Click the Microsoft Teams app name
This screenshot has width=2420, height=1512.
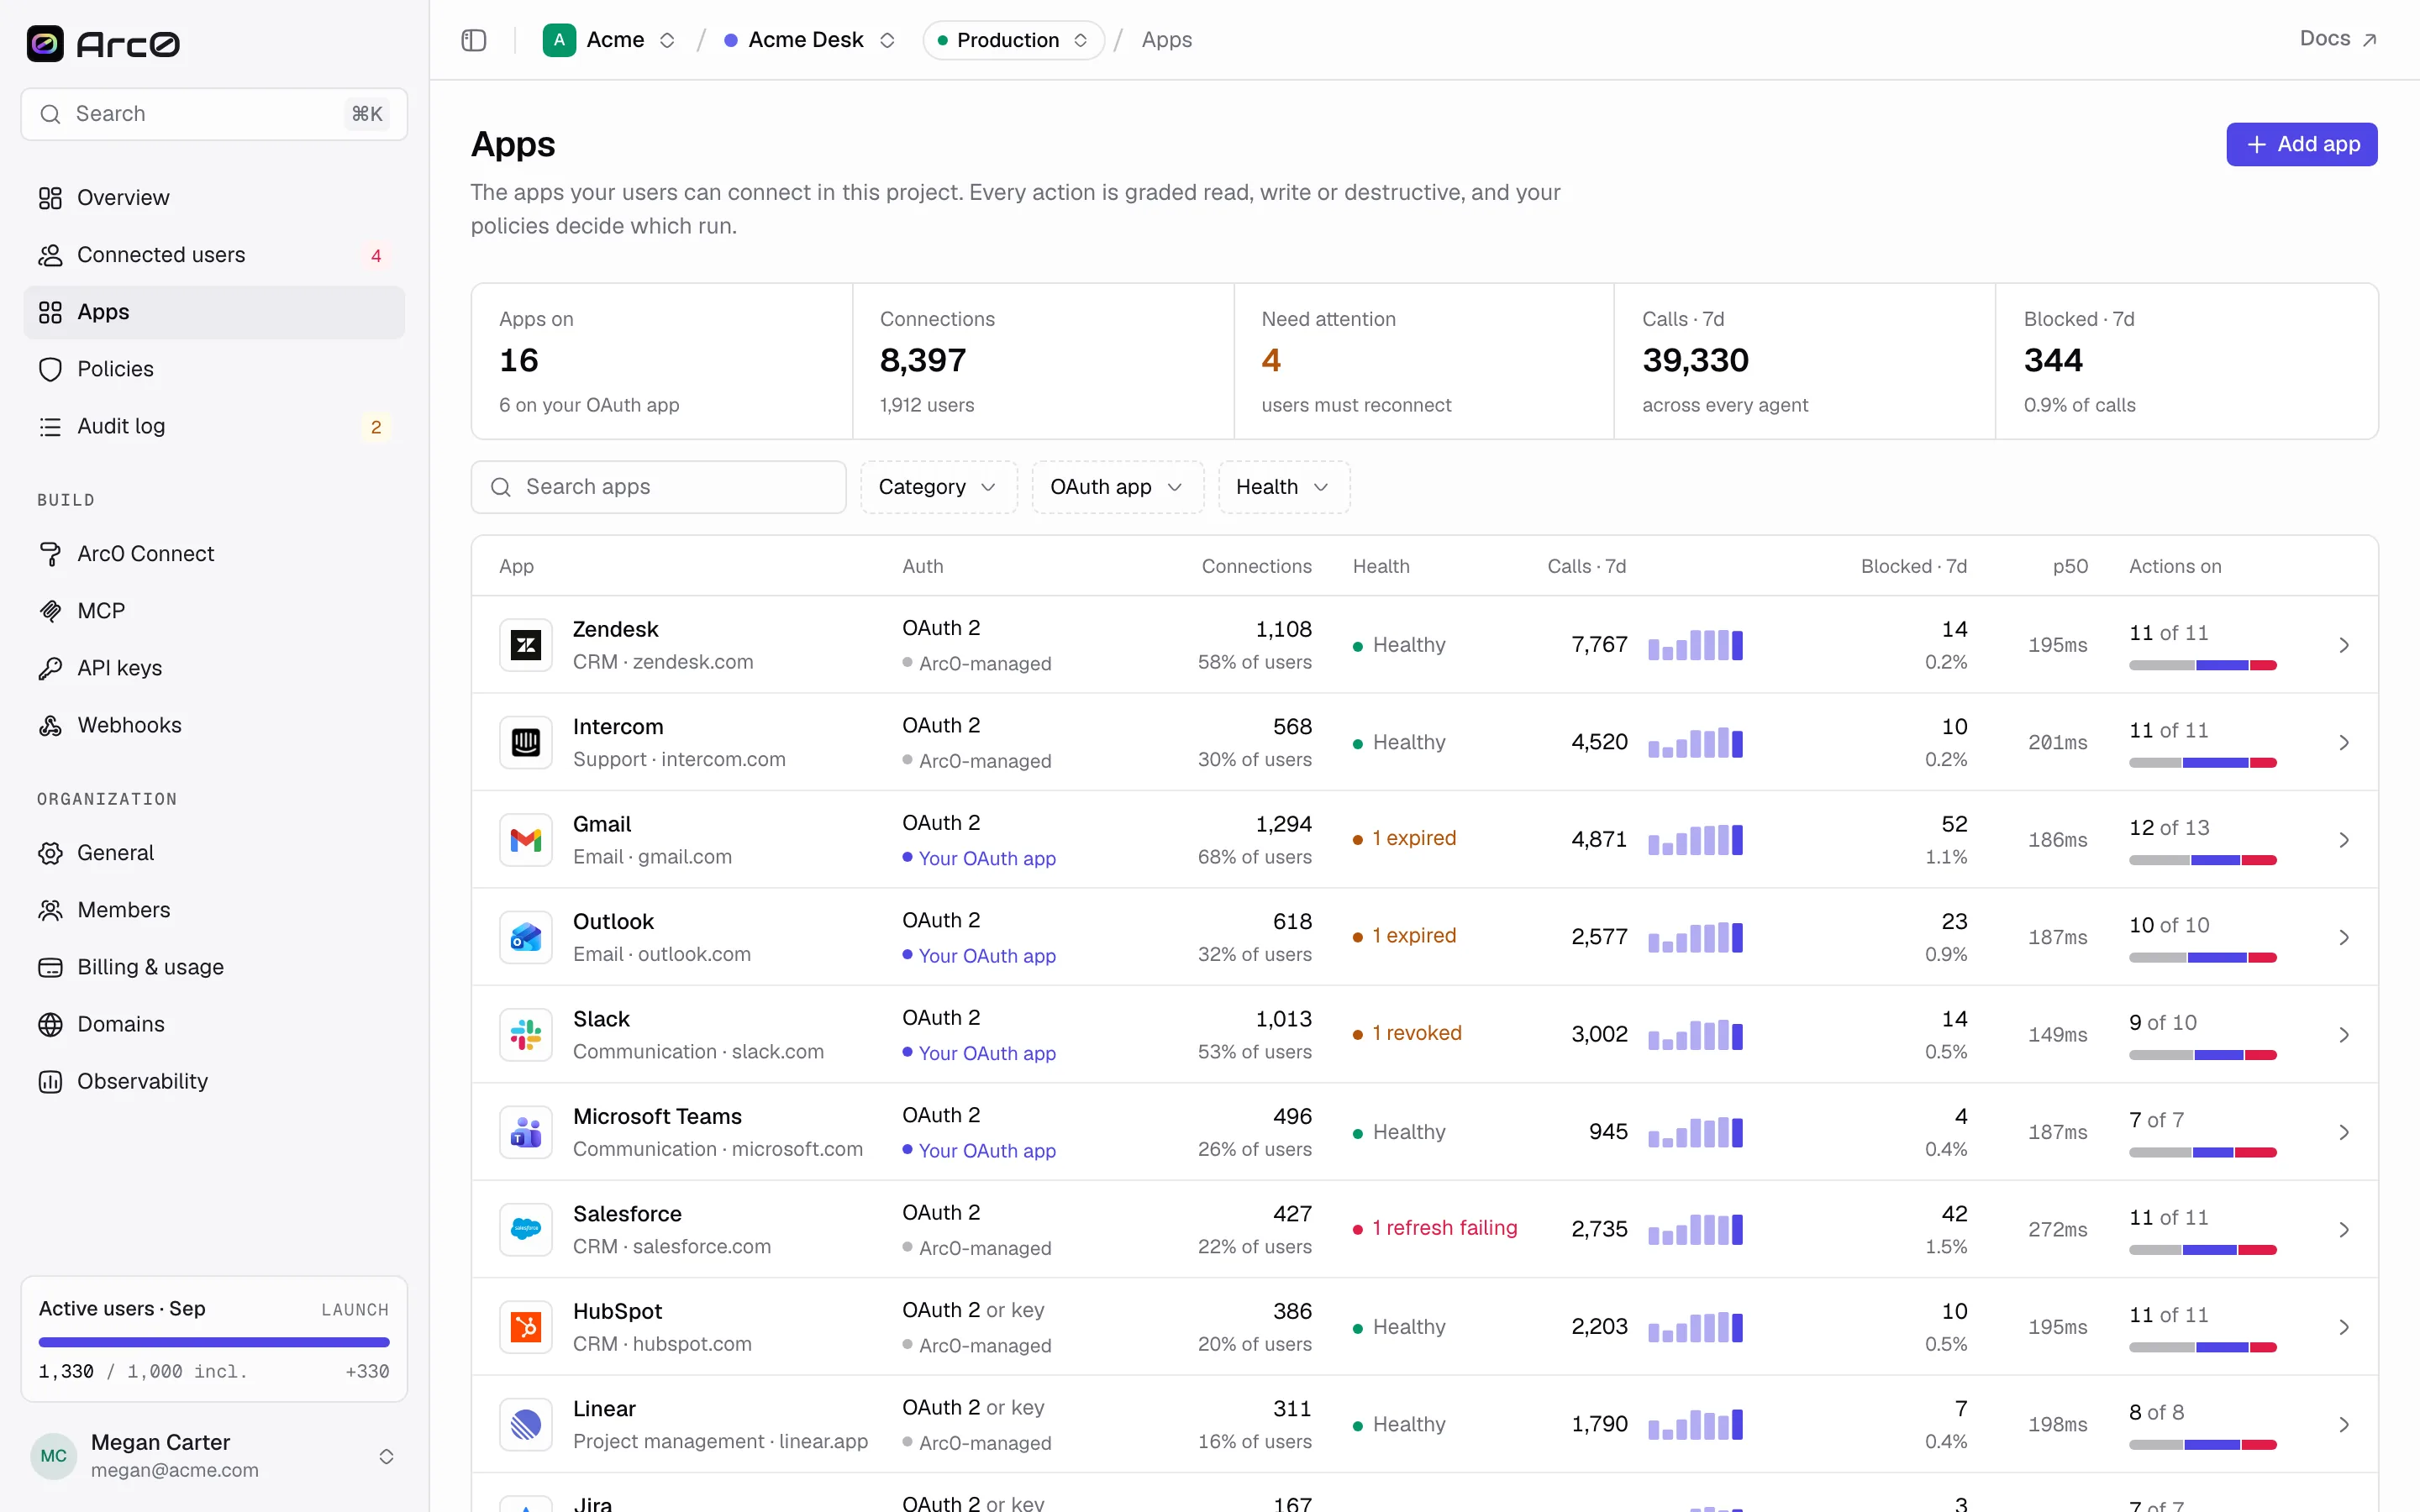point(657,1116)
